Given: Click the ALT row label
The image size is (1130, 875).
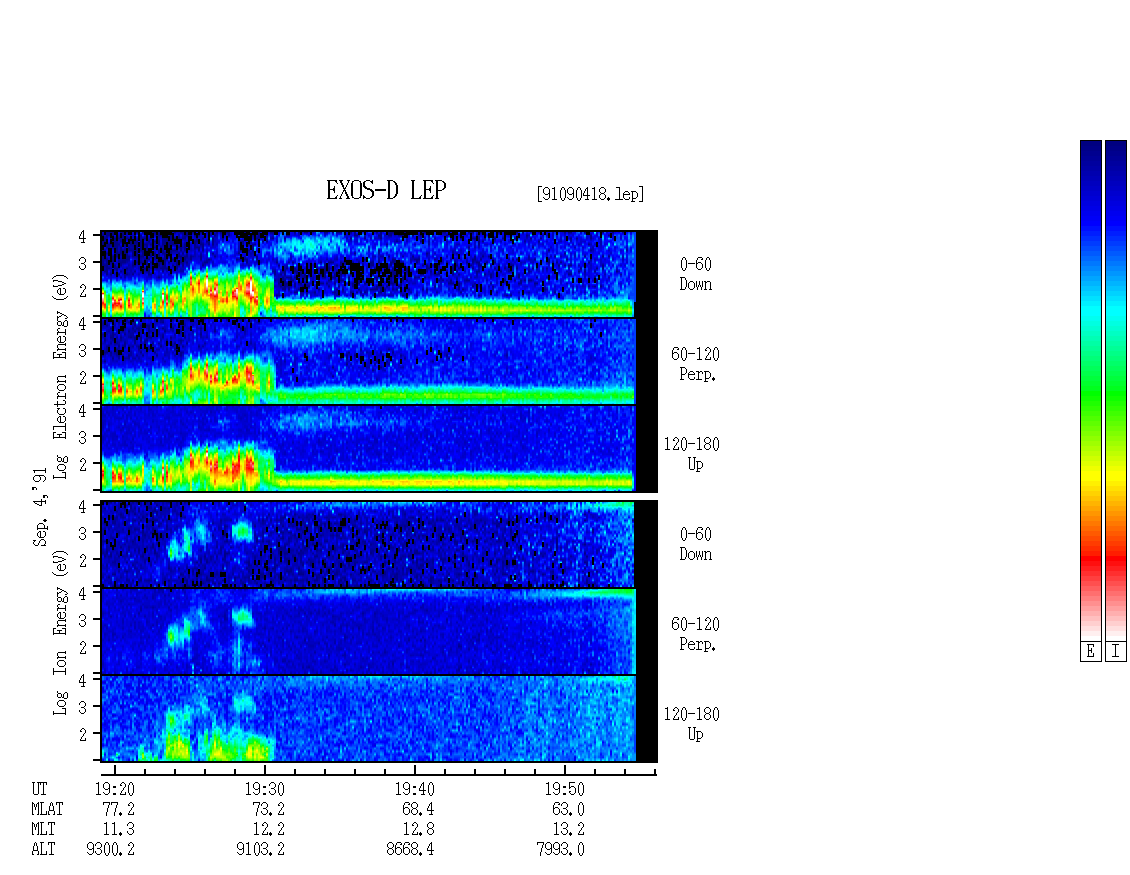Looking at the screenshot, I should 43,850.
